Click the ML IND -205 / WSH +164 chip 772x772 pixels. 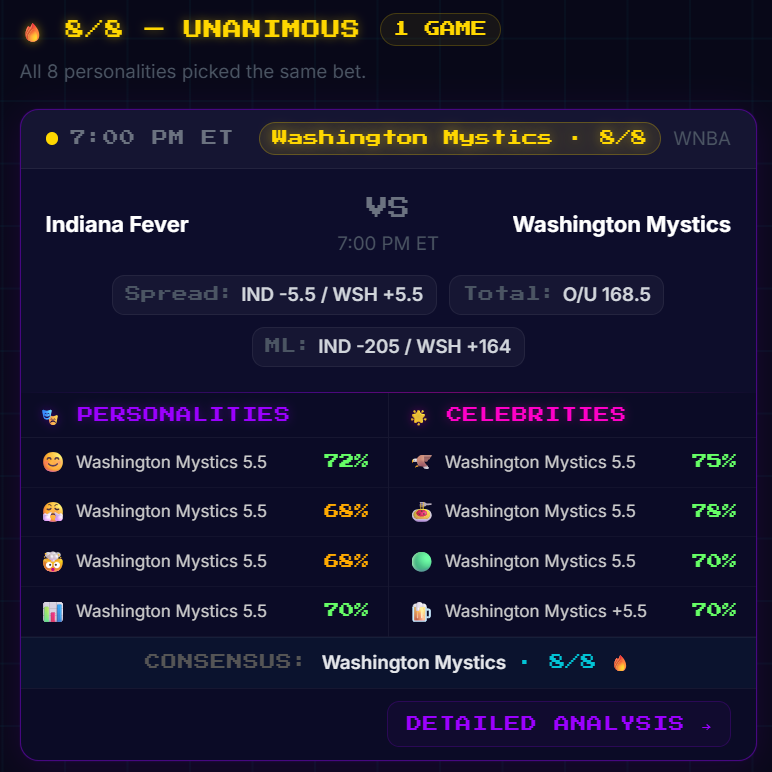click(388, 347)
